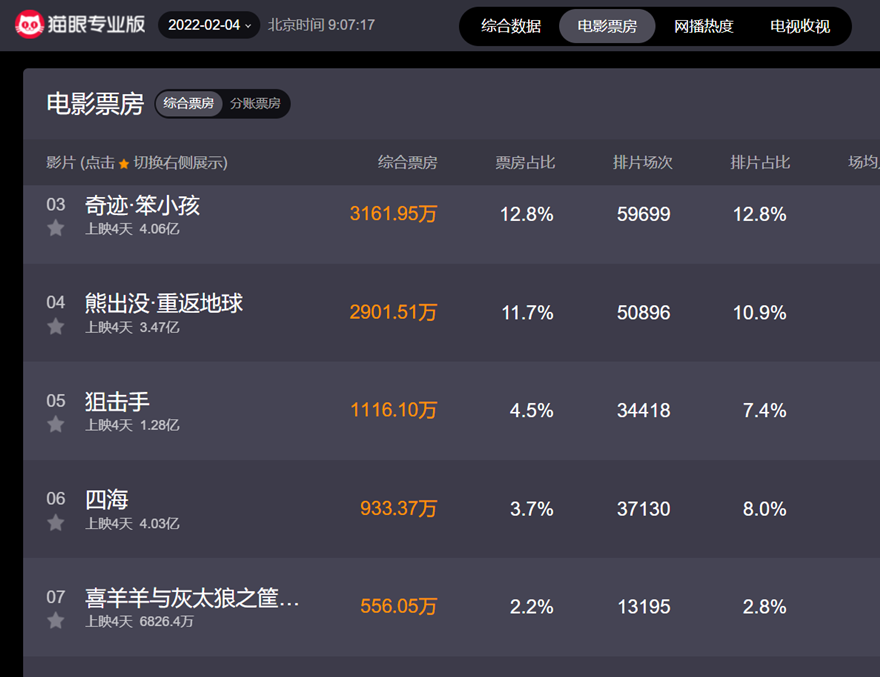
Task: Star the film 奇迹·笨小孩
Action: pos(56,229)
